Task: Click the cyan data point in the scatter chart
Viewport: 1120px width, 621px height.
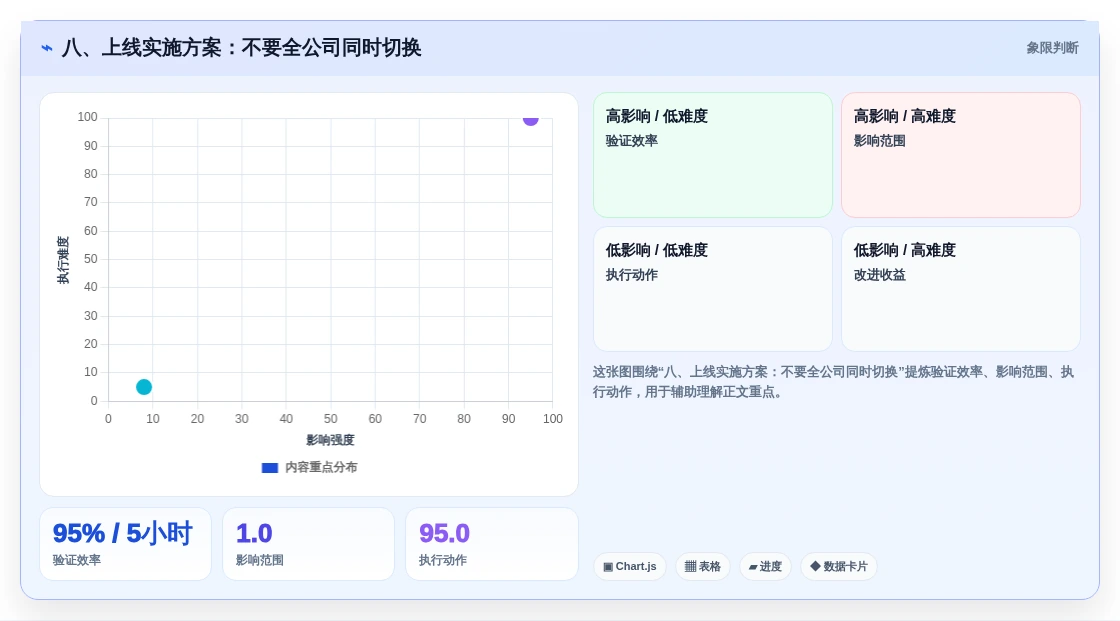Action: [144, 387]
